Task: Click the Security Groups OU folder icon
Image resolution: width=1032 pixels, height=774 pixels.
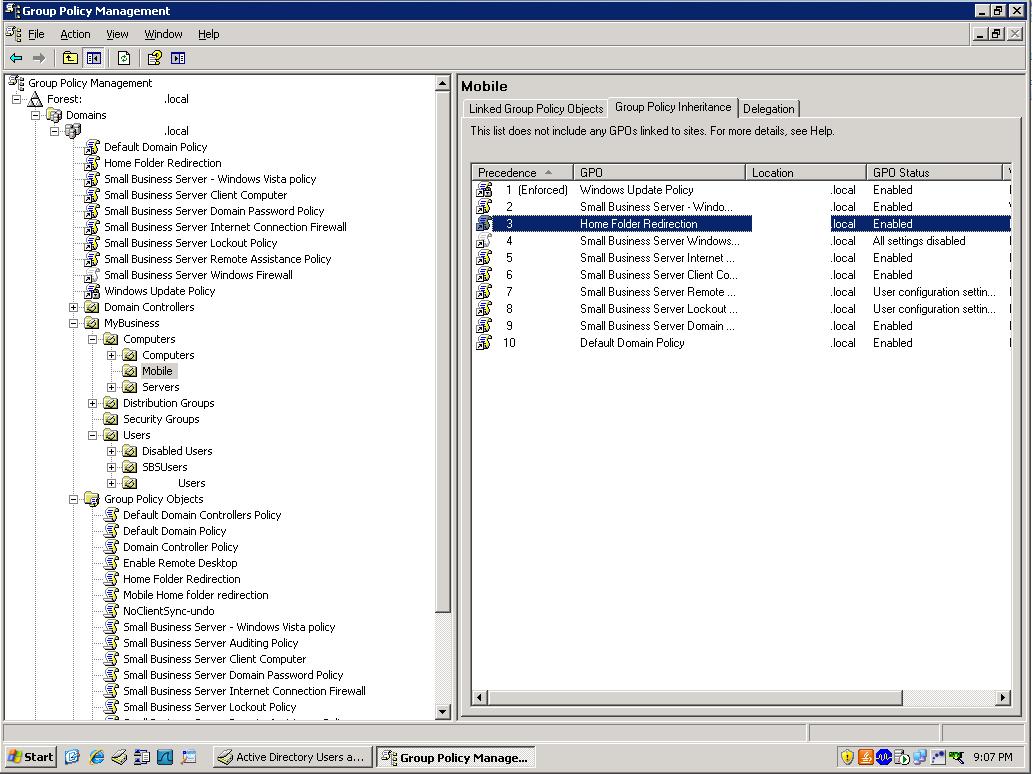Action: 111,419
